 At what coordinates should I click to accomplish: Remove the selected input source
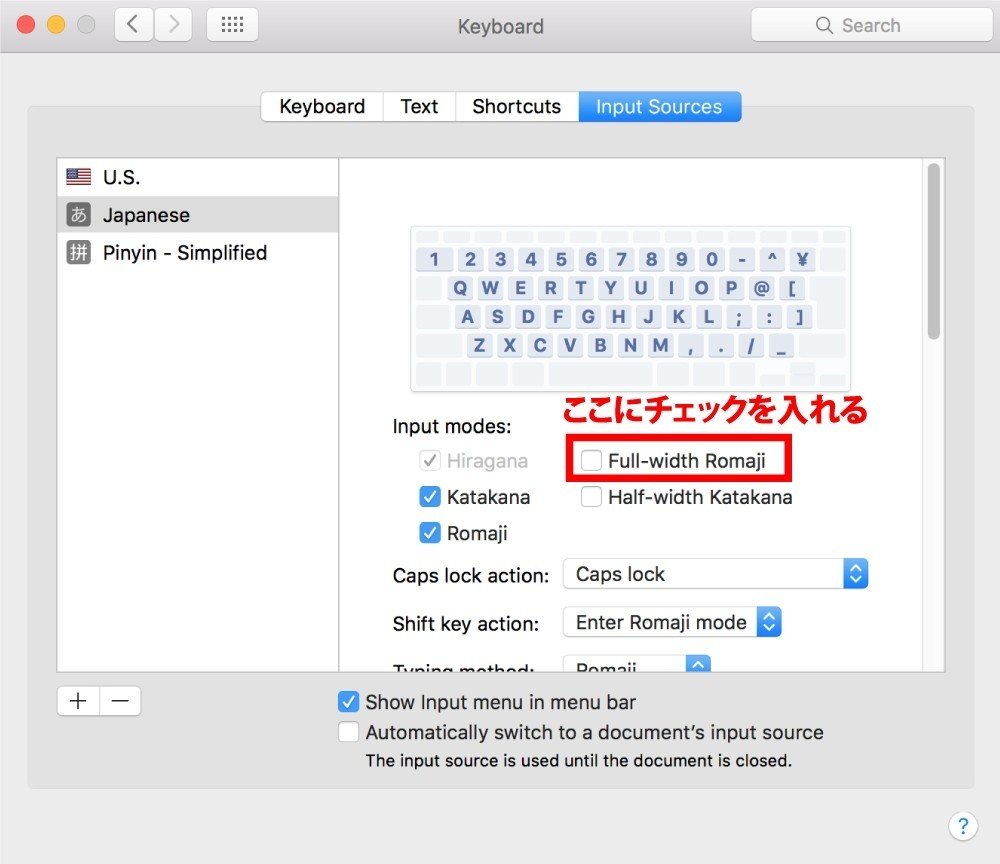pos(119,701)
